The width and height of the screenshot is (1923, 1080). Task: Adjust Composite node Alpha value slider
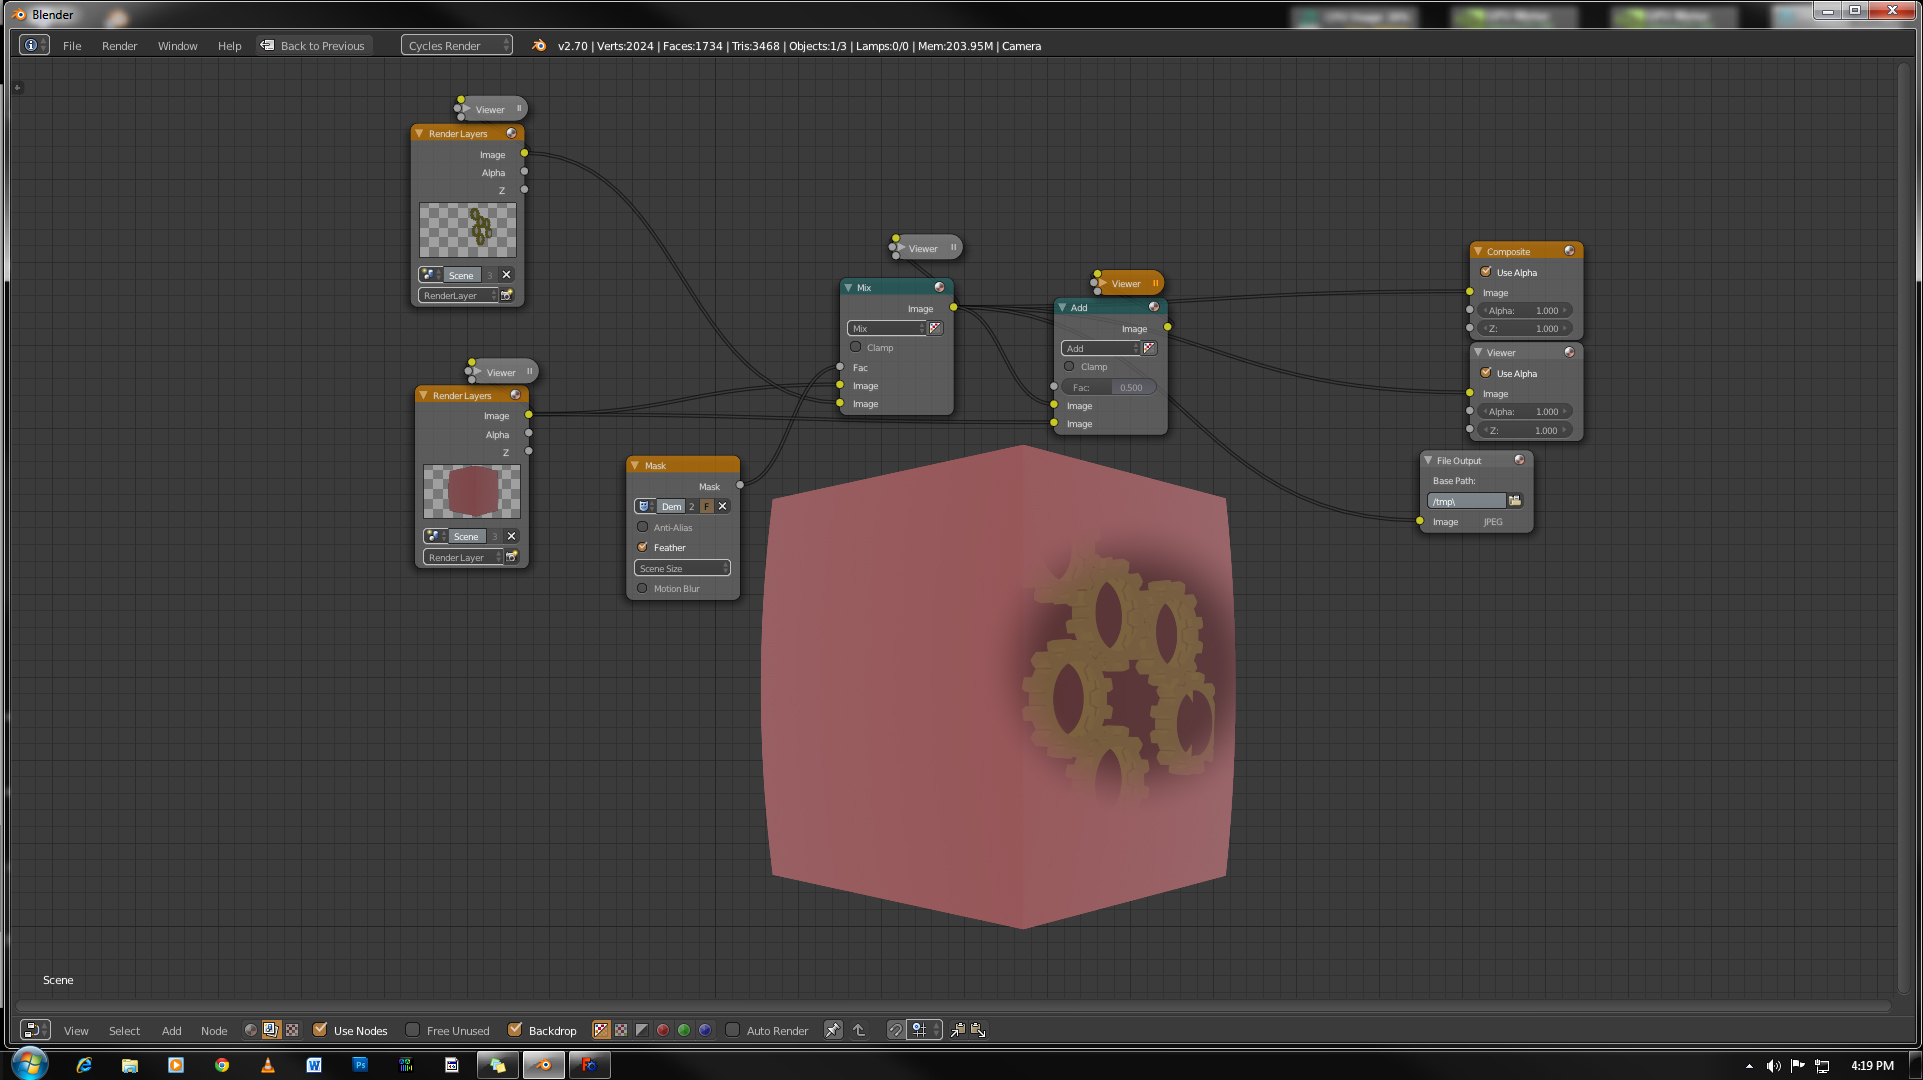[1524, 310]
